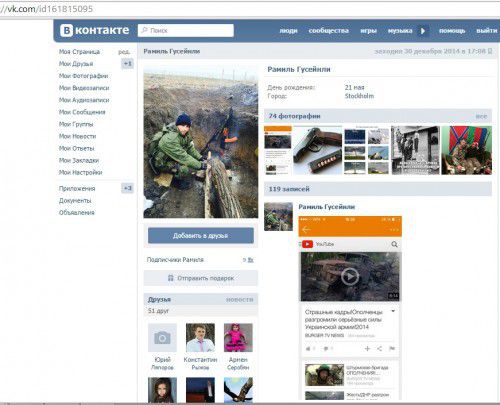
Task: Click post author name Рамиль Гусейнли
Action: [x=327, y=207]
